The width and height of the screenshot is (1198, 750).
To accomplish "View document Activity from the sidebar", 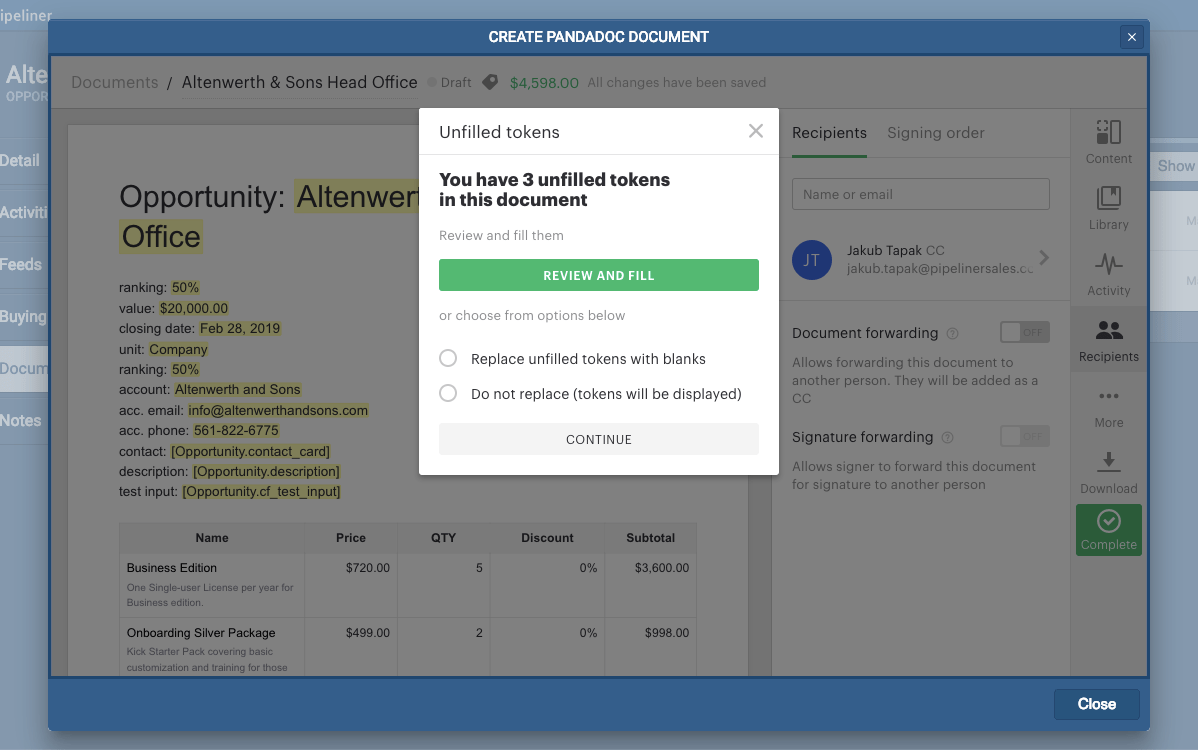I will point(1108,272).
